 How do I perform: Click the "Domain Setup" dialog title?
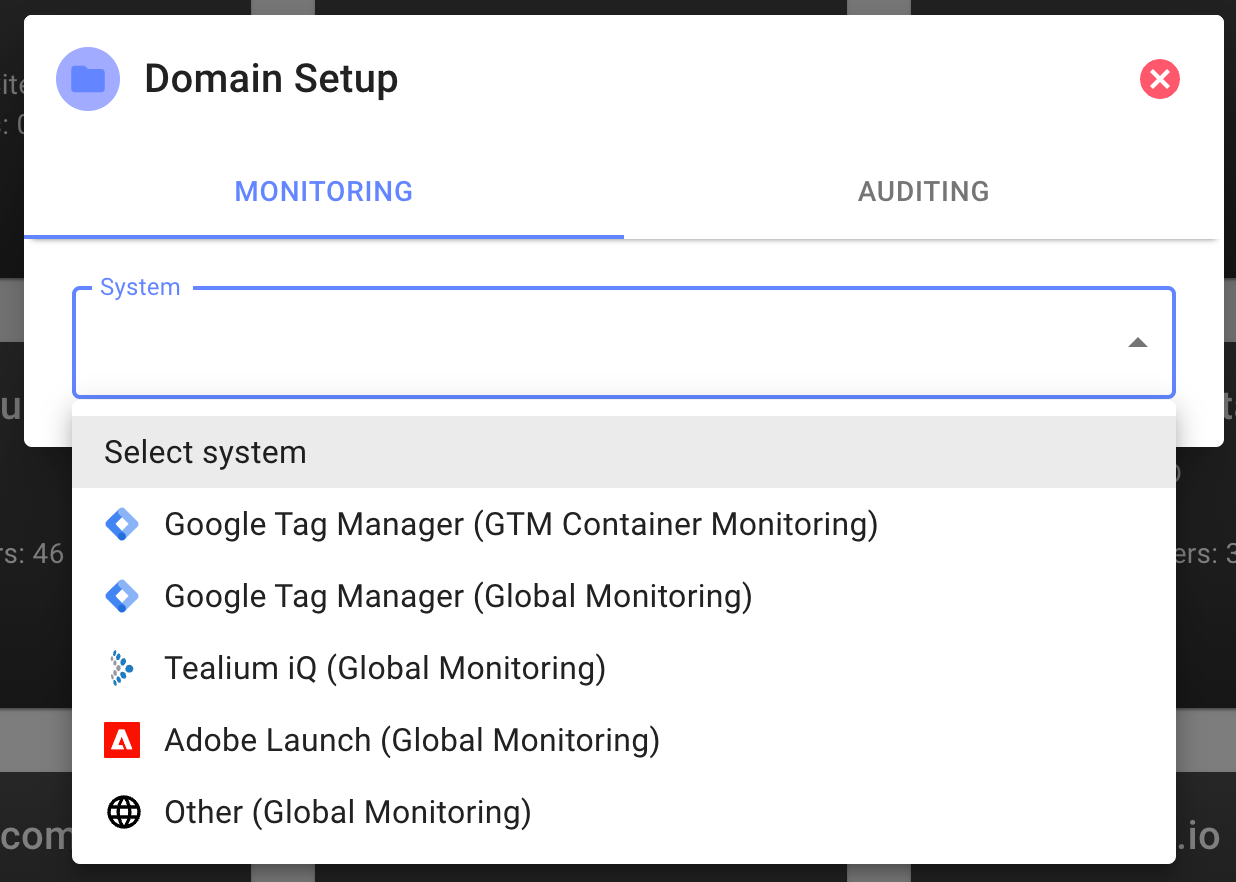[271, 79]
